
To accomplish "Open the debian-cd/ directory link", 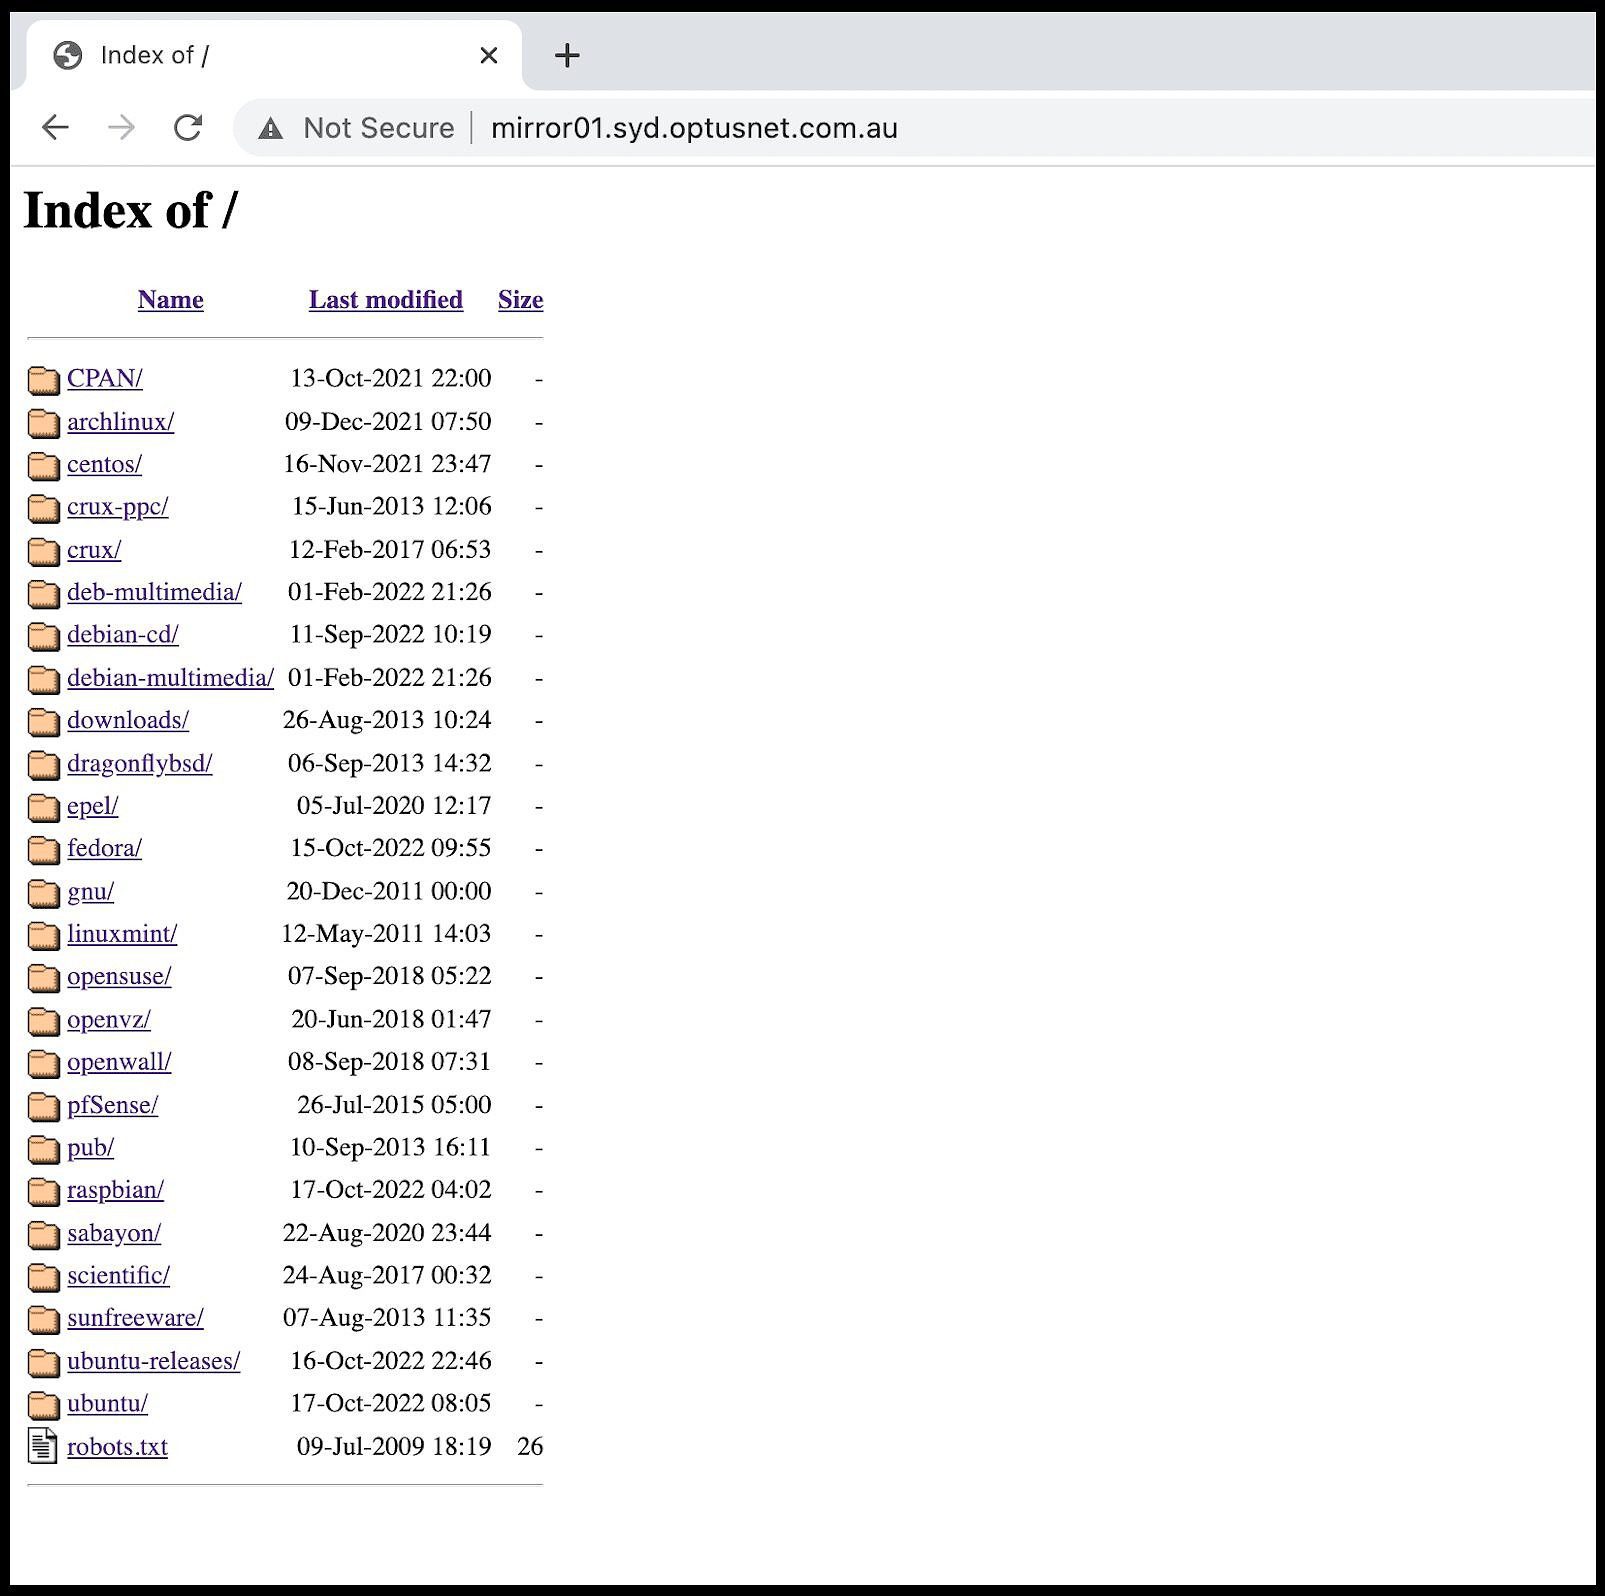I will coord(123,635).
